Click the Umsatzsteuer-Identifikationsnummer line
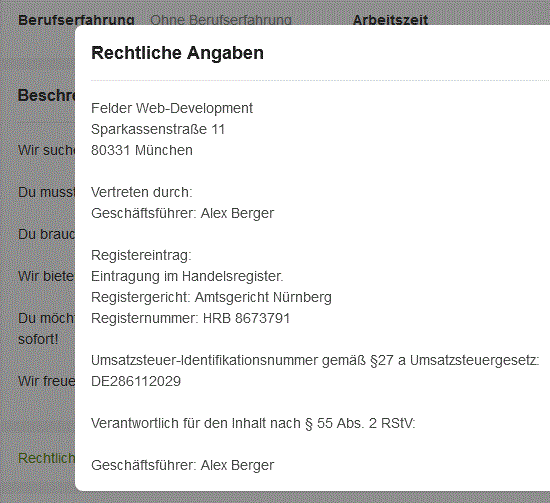 click(x=315, y=361)
